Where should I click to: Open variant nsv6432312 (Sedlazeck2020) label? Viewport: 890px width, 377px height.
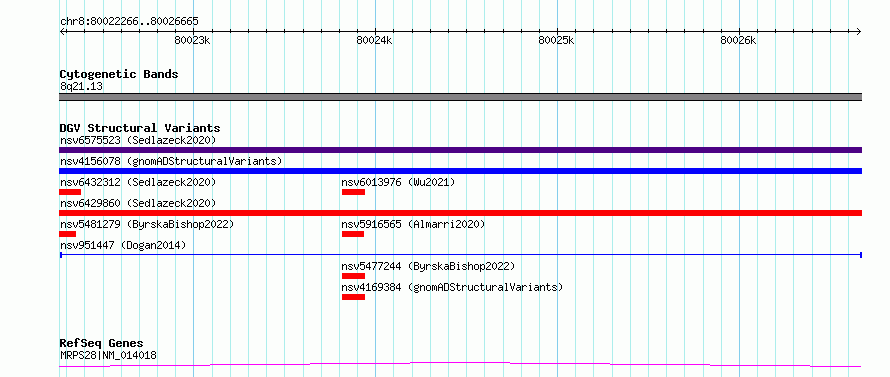tap(138, 182)
